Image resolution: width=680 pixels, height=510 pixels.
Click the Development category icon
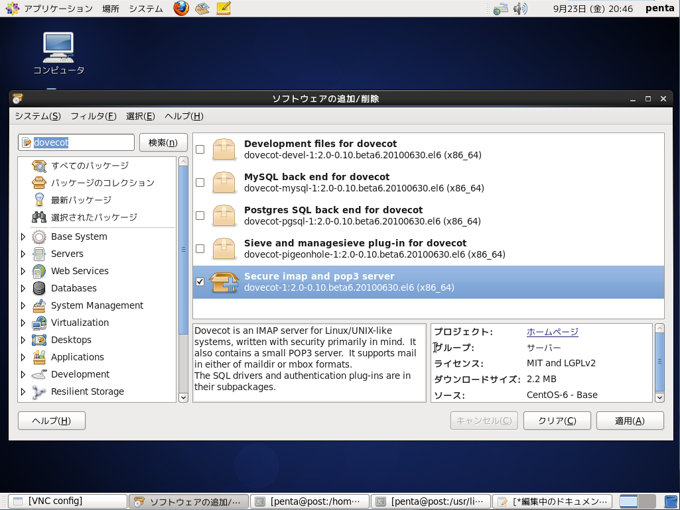pyautogui.click(x=39, y=374)
